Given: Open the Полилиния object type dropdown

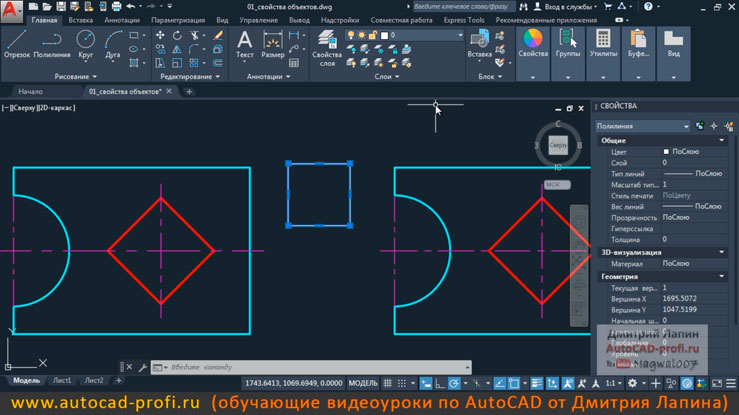Looking at the screenshot, I should point(642,126).
